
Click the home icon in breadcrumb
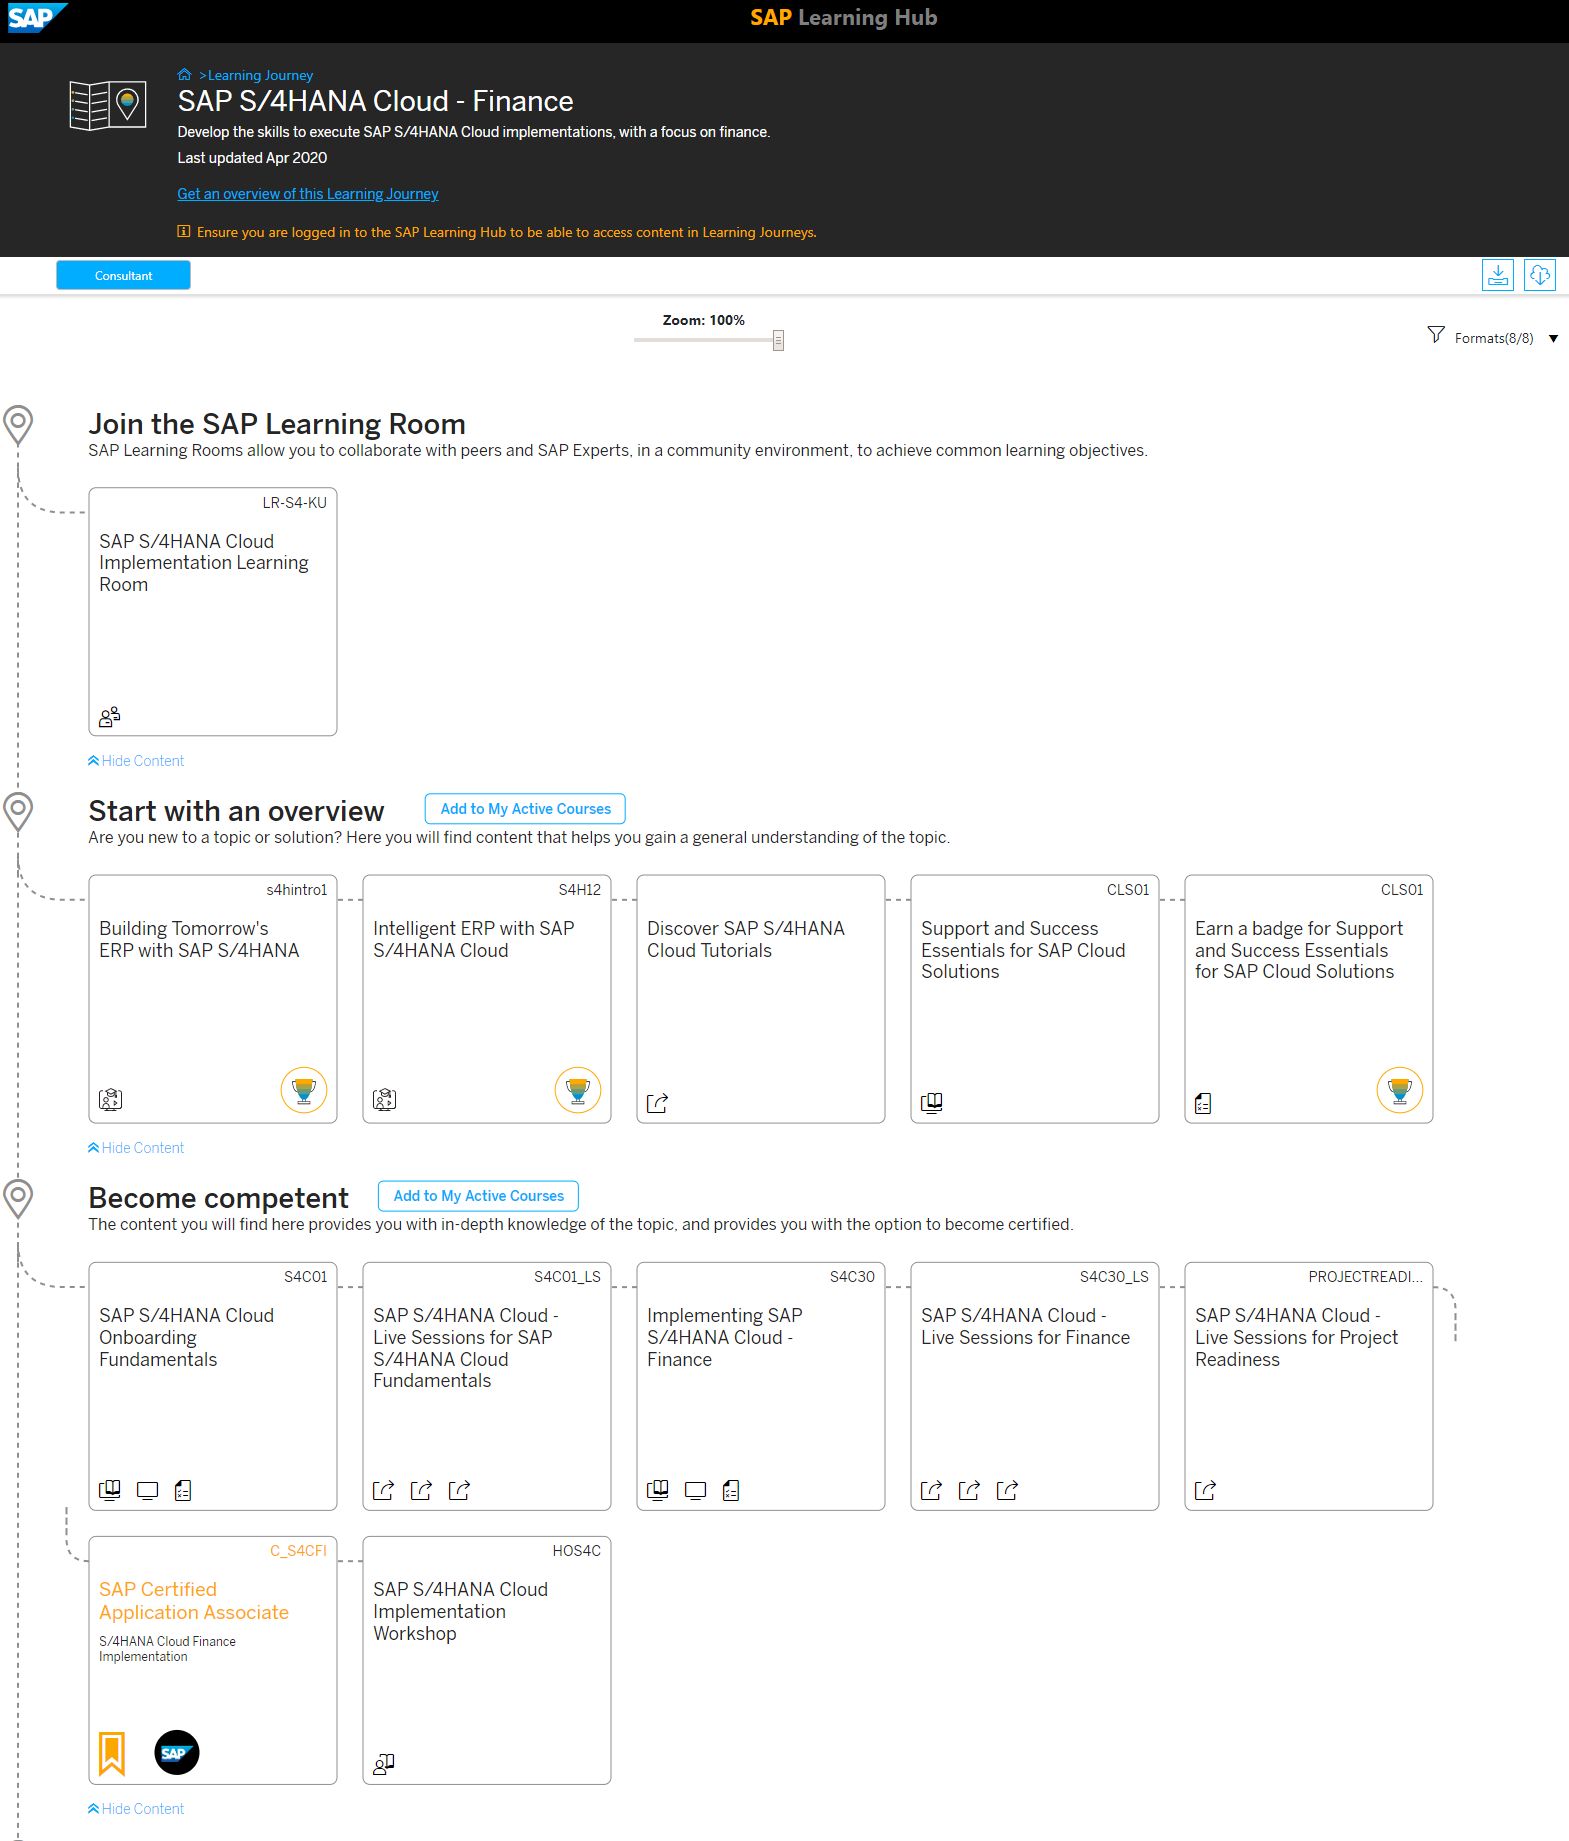coord(184,75)
